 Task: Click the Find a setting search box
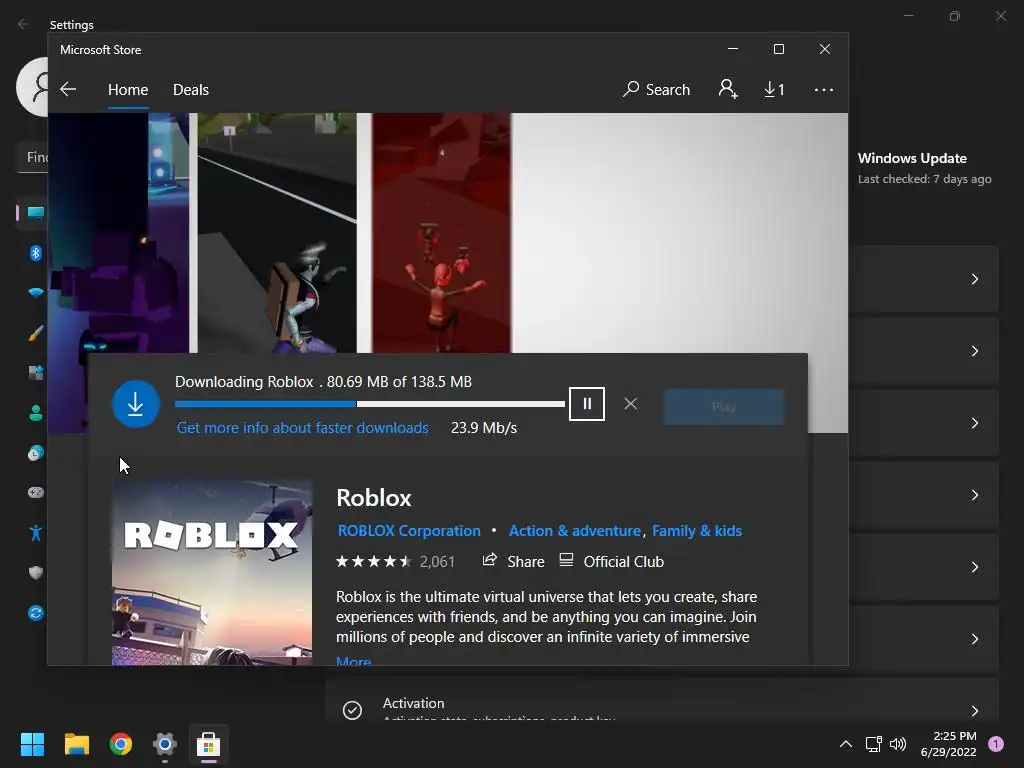coord(33,157)
